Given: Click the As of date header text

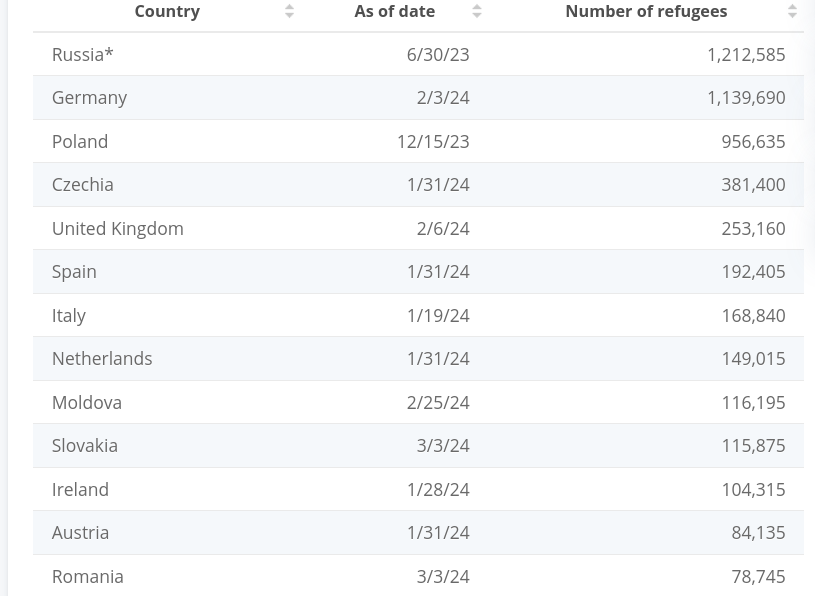Looking at the screenshot, I should point(394,11).
